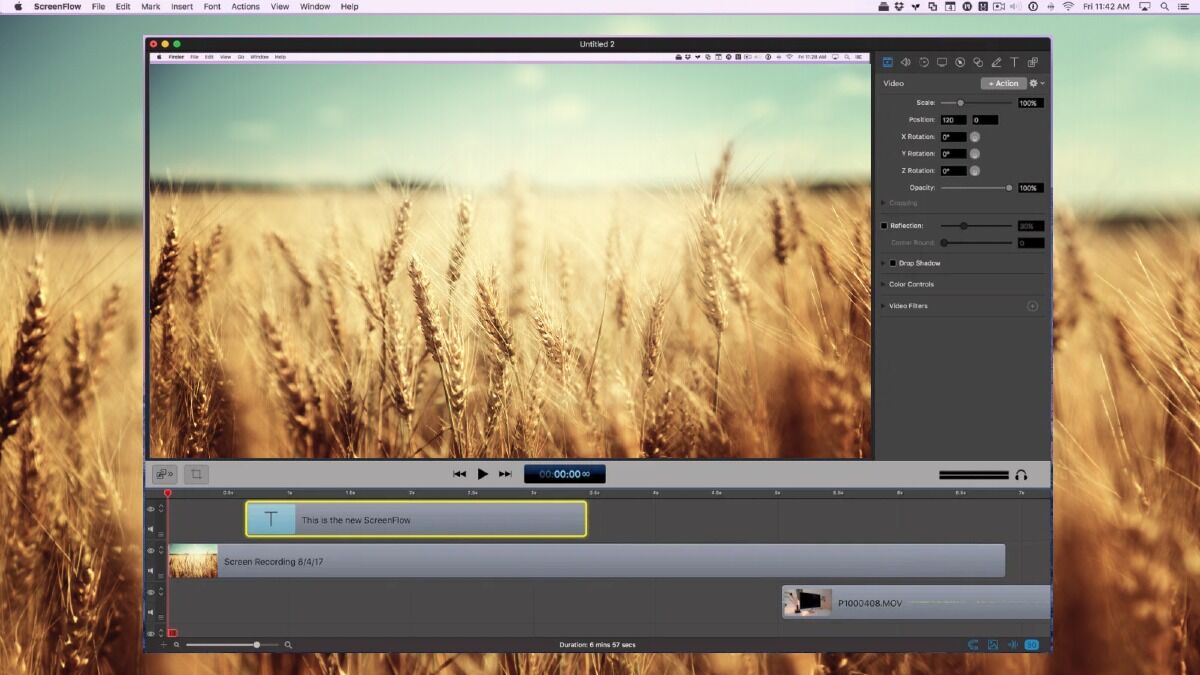Mute the Screen Recording 8/4/17 track
Image resolution: width=1200 pixels, height=675 pixels.
(x=152, y=570)
